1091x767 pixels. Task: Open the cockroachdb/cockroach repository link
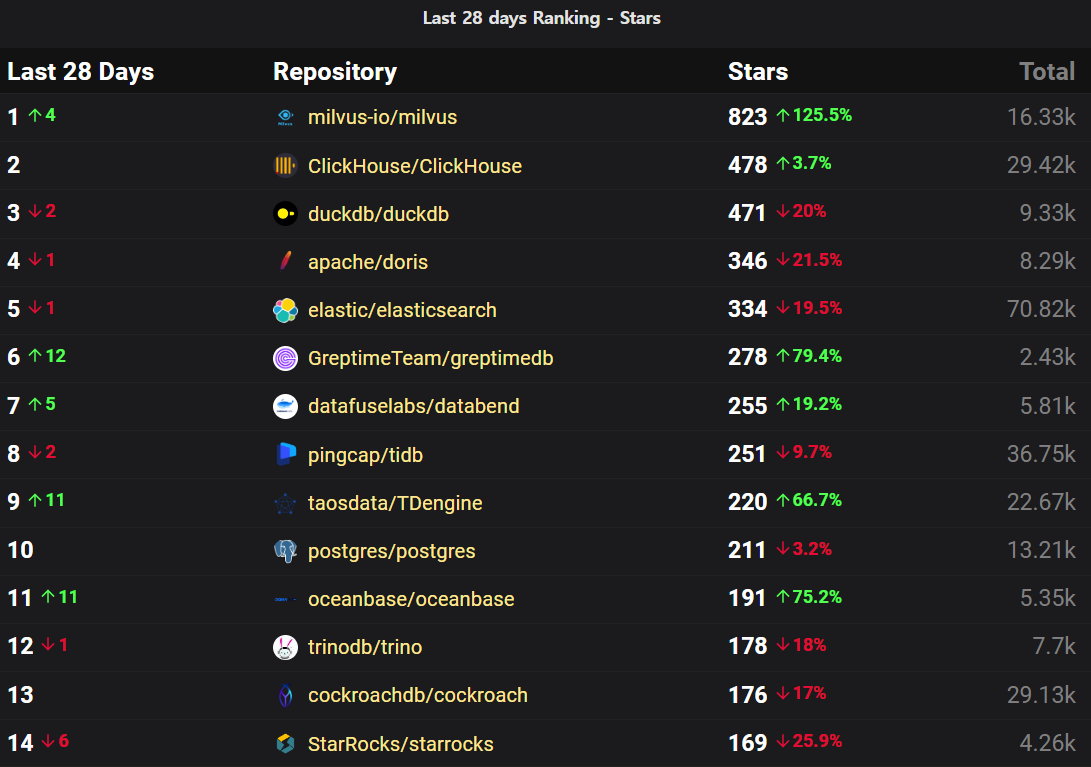(417, 695)
